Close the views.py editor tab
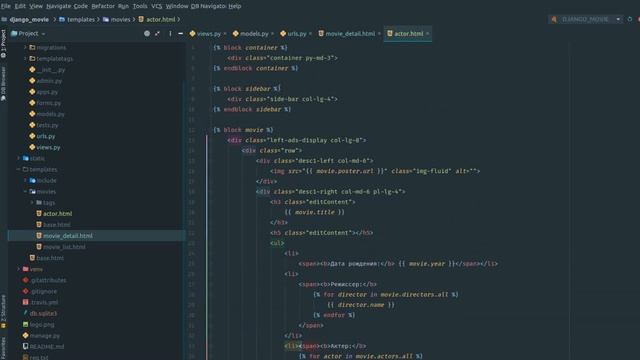 click(225, 33)
